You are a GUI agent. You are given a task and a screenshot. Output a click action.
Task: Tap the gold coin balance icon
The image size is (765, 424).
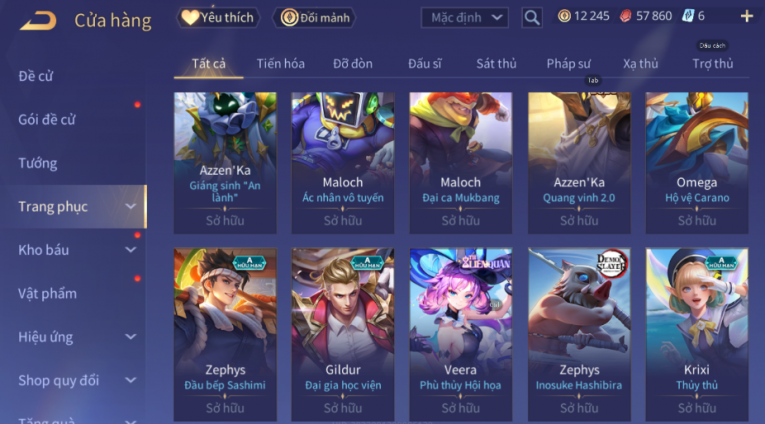click(x=564, y=17)
